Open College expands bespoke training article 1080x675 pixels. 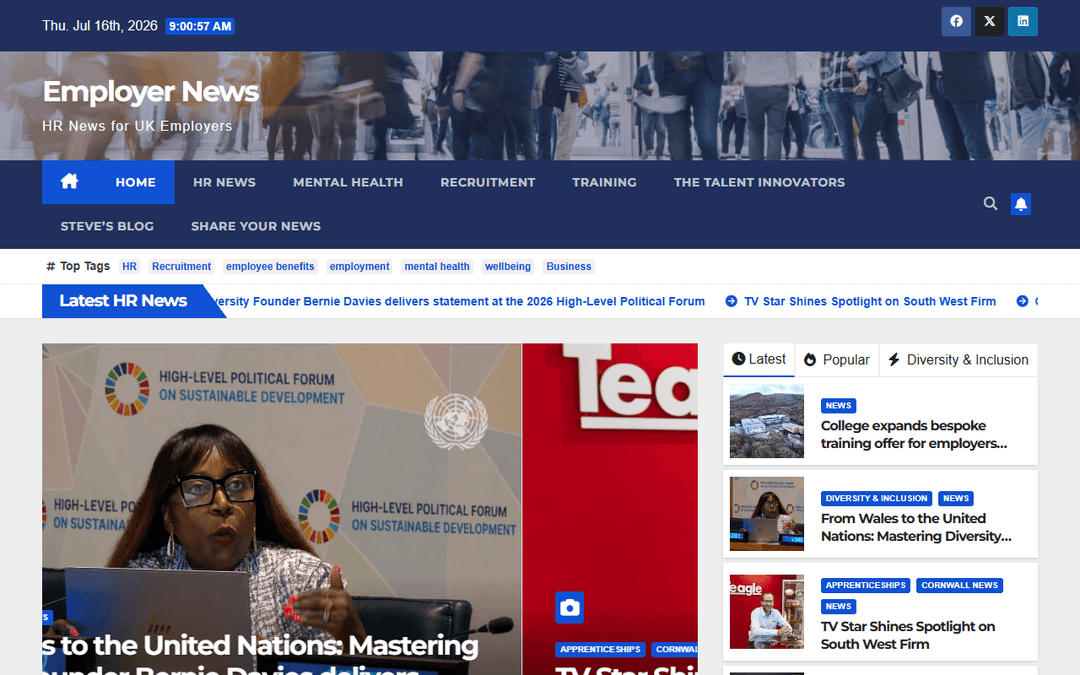913,435
